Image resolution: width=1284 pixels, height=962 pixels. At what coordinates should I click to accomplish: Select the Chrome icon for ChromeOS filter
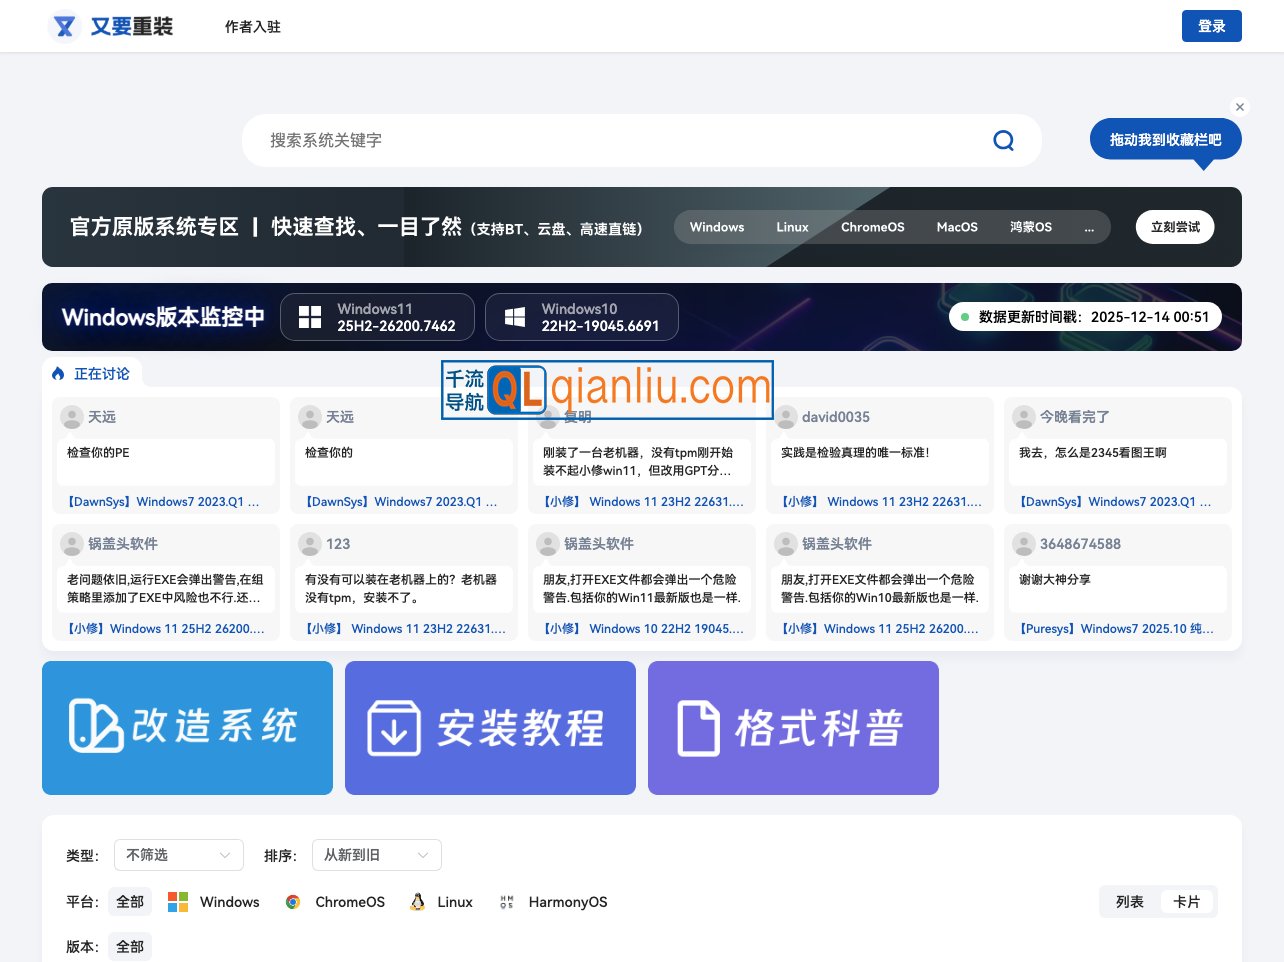(x=293, y=901)
